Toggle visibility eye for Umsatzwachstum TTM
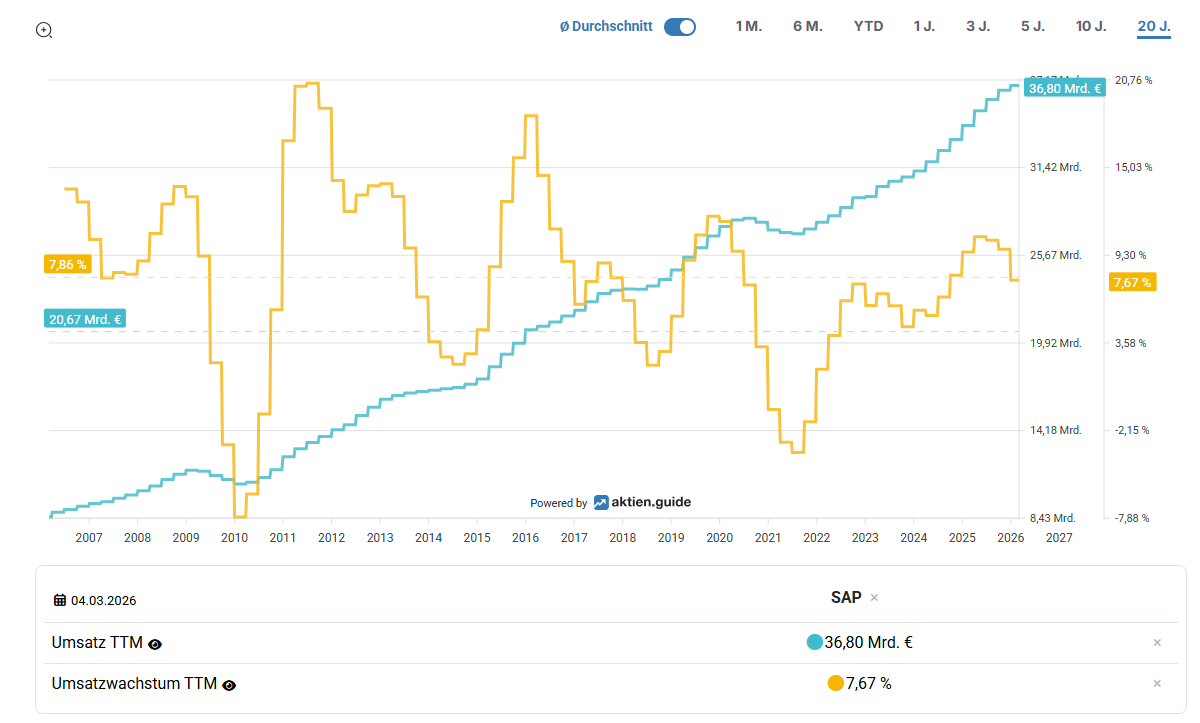The height and width of the screenshot is (723, 1200). (x=229, y=685)
